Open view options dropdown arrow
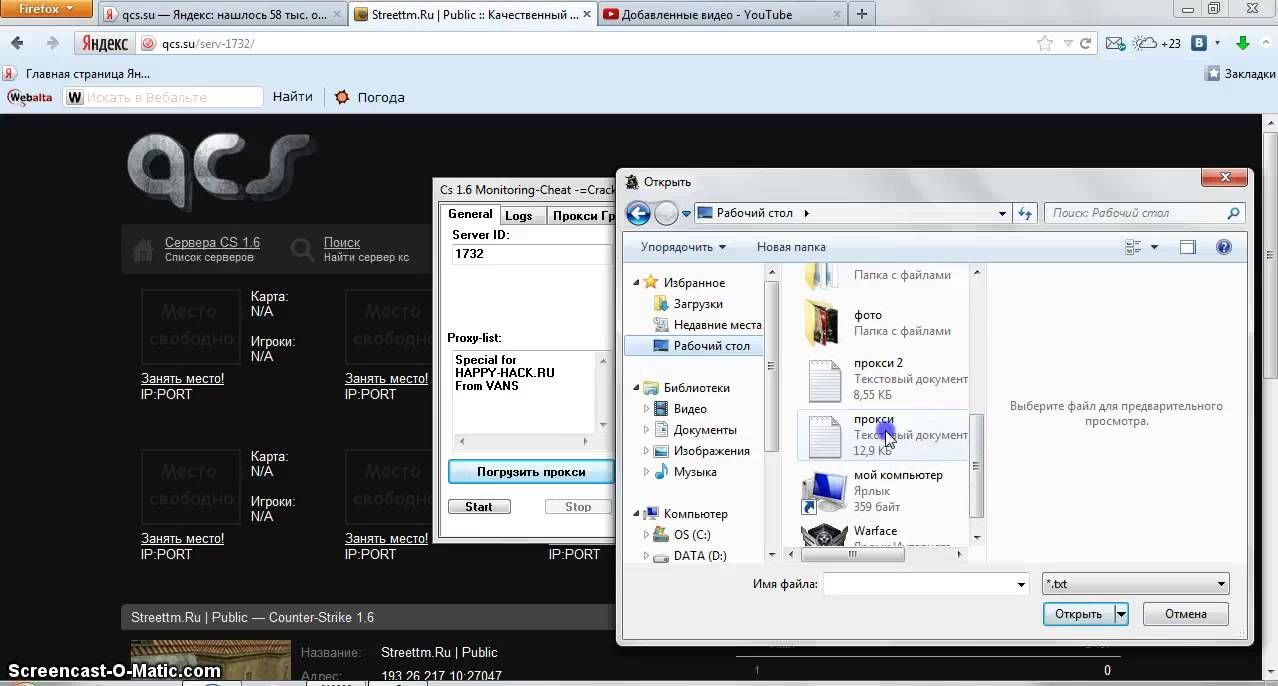 1154,247
